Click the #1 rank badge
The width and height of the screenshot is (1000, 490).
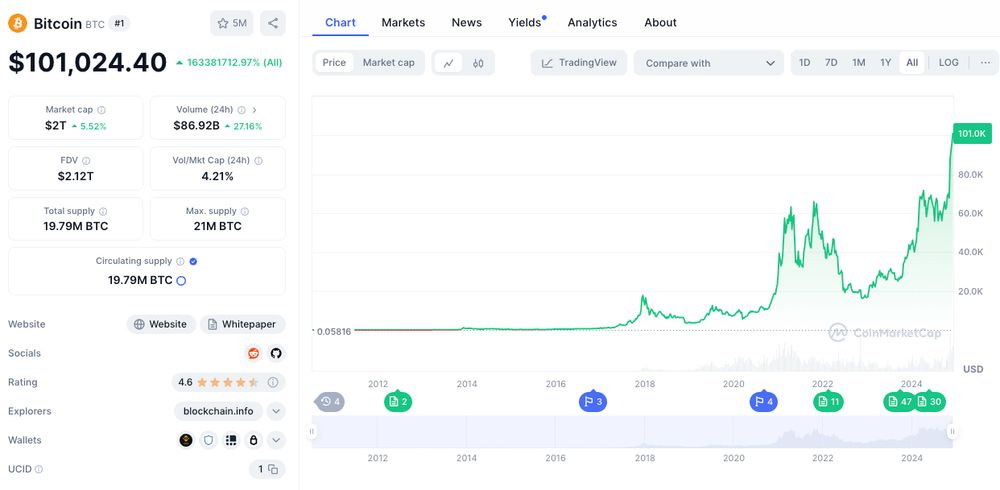[x=119, y=24]
